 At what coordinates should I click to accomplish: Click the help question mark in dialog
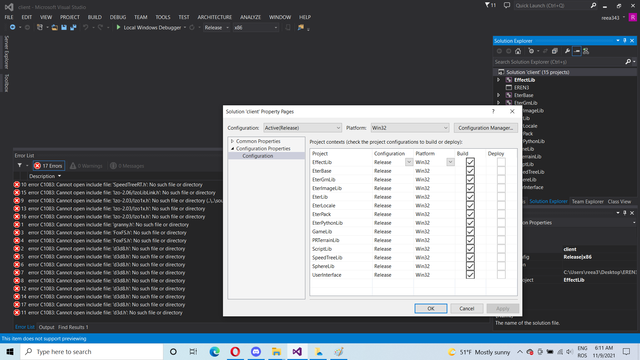(493, 111)
